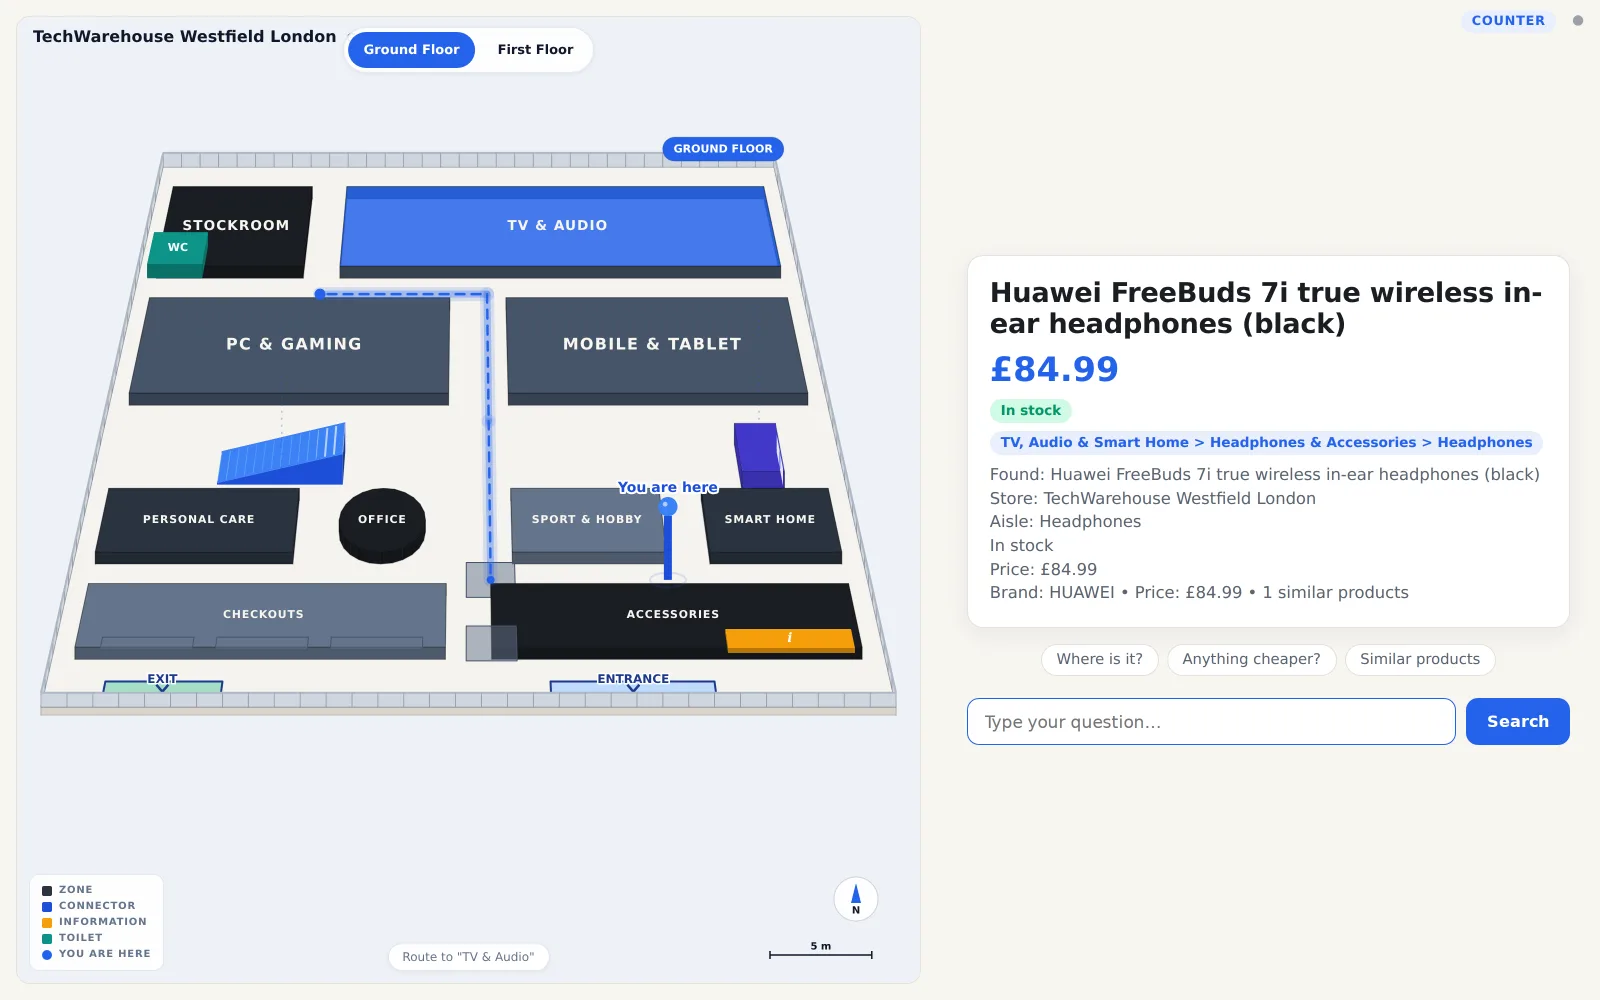The width and height of the screenshot is (1600, 1000).
Task: Click the GROUND FLOOR map badge
Action: coord(723,149)
